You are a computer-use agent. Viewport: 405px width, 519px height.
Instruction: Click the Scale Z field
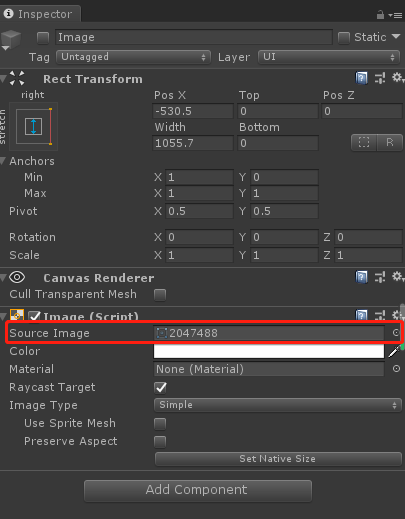pyautogui.click(x=368, y=255)
